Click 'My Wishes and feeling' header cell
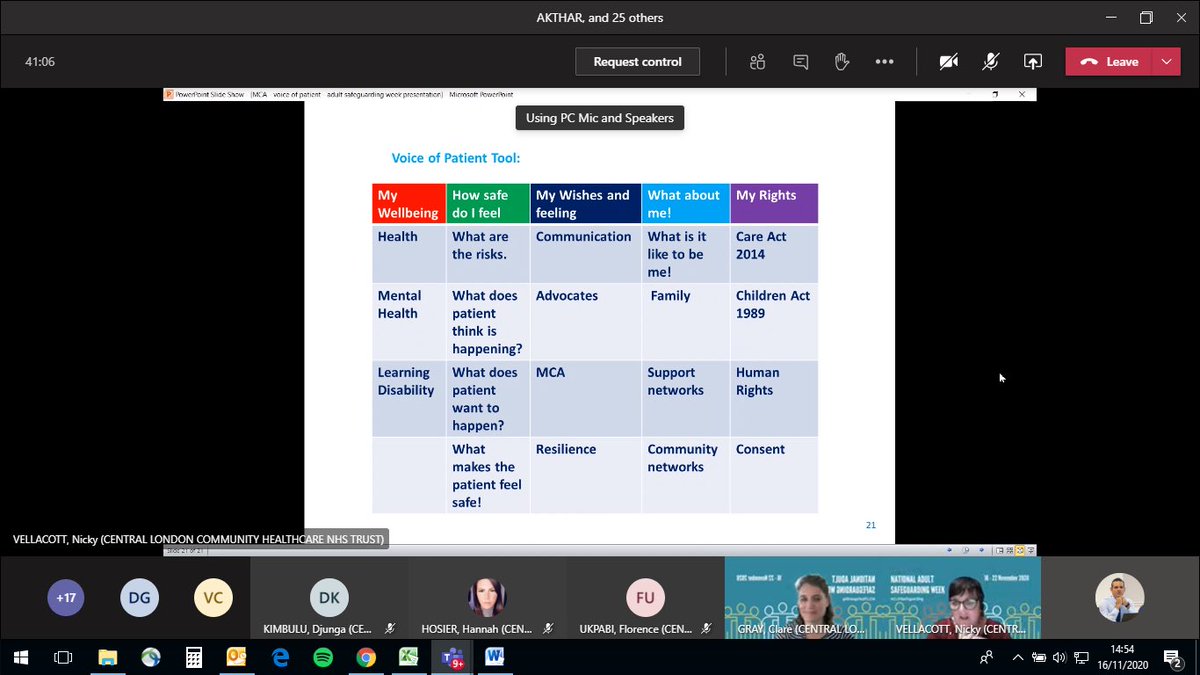 586,203
